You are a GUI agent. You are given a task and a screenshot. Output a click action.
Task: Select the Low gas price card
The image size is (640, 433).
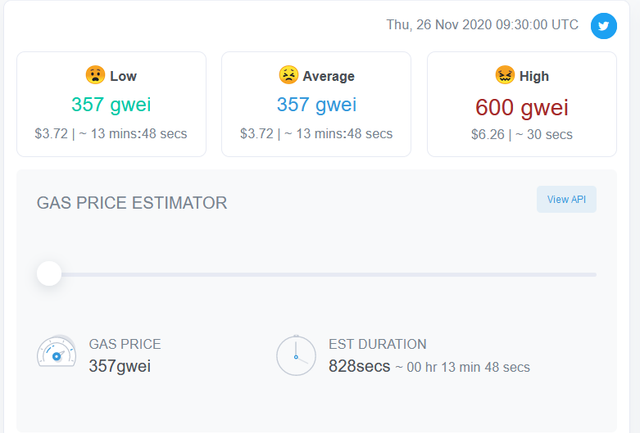pos(111,104)
